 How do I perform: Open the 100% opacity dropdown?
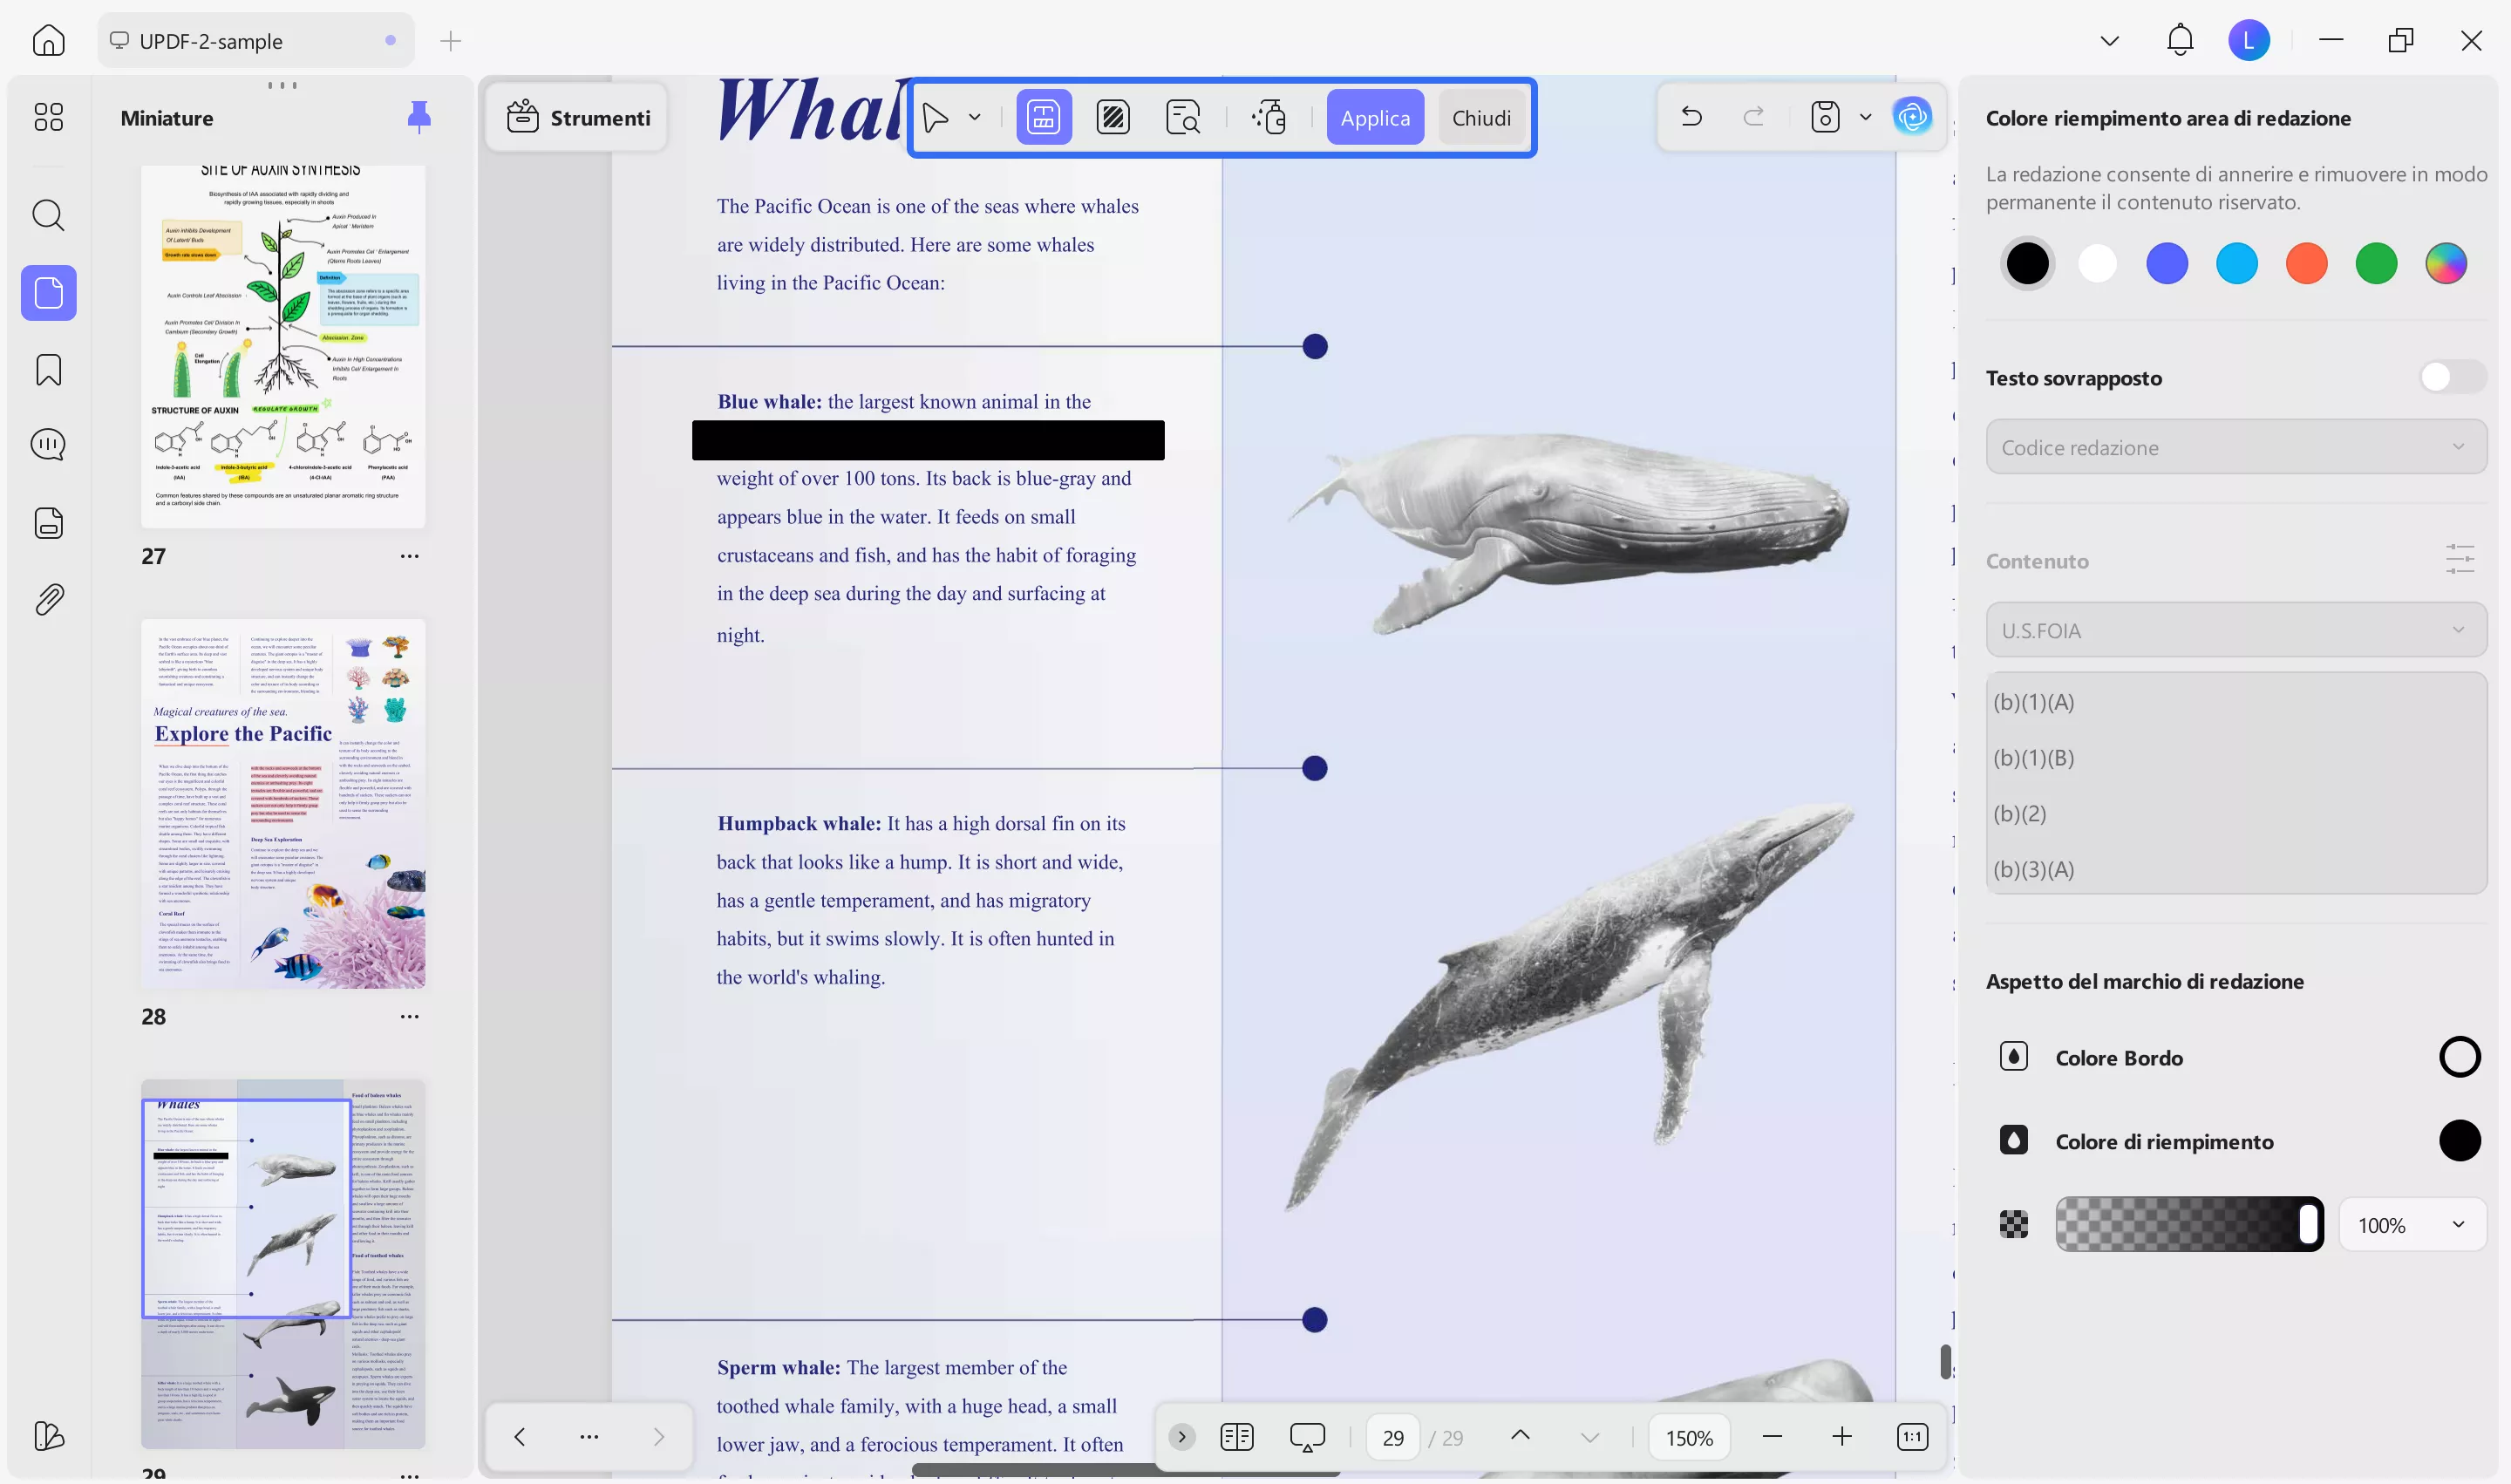[2411, 1225]
